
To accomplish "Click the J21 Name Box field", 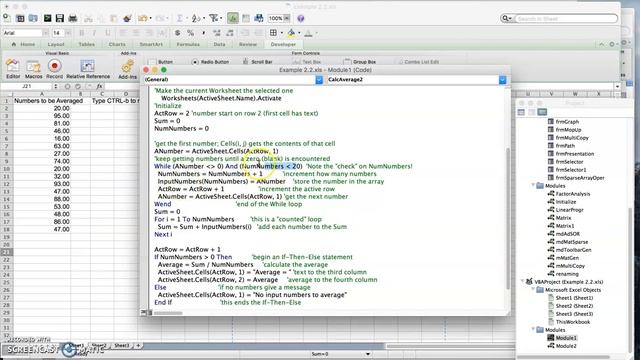I will pos(27,87).
